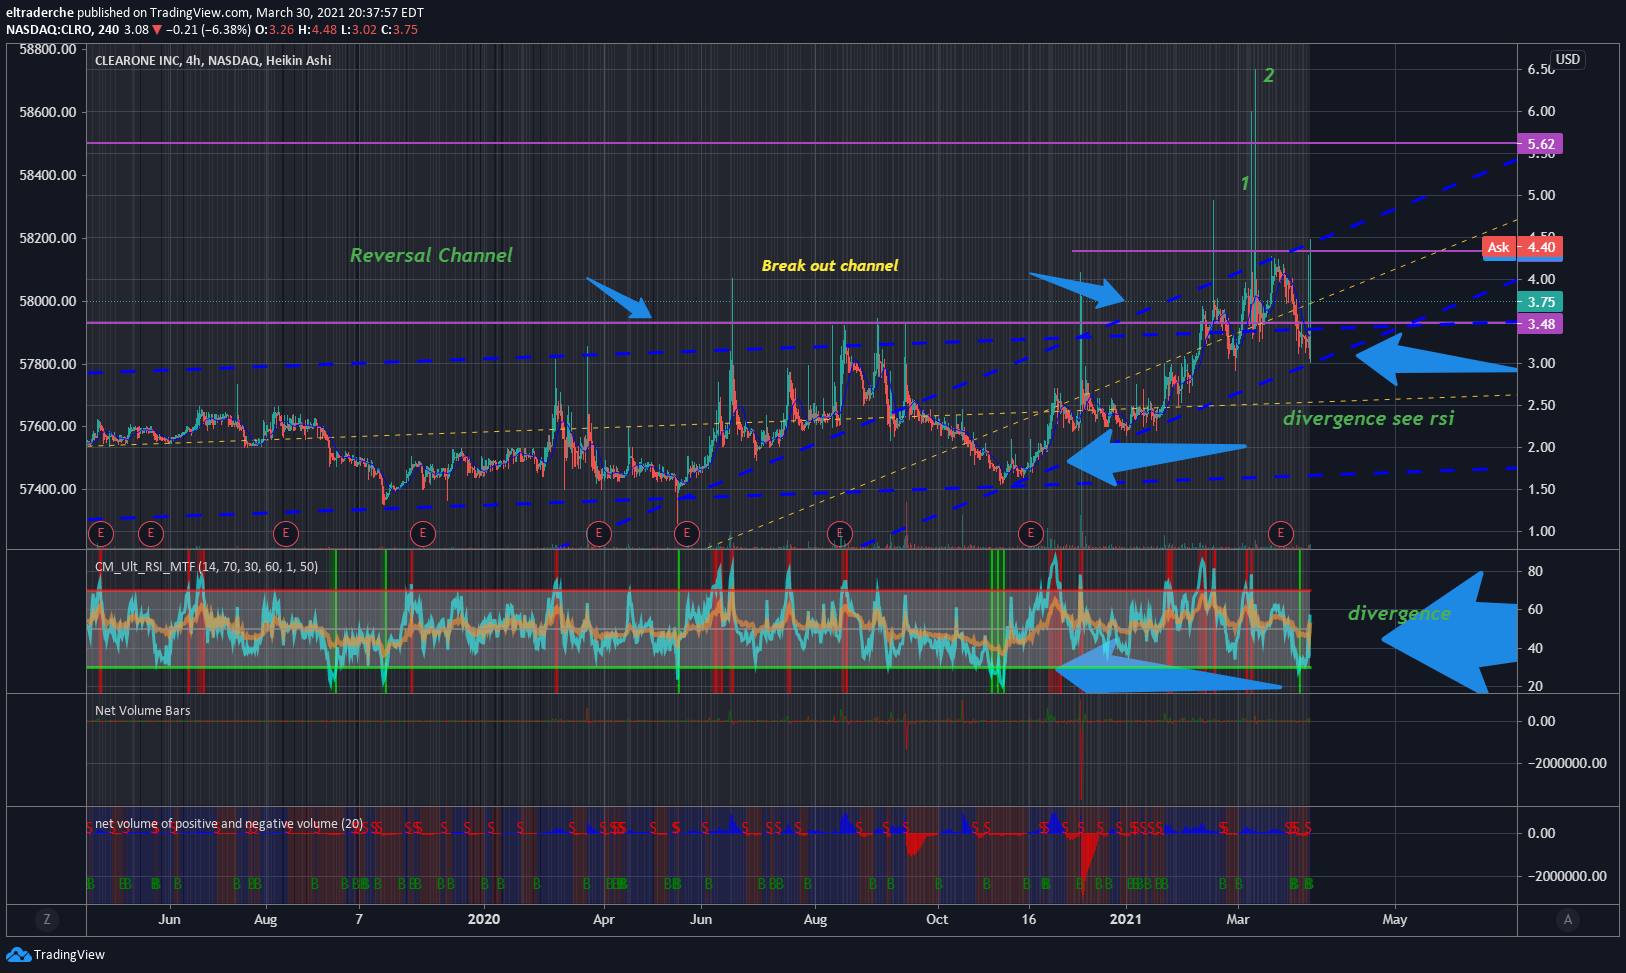The height and width of the screenshot is (973, 1626).
Task: Select the green wave label 2
Action: (x=1269, y=75)
